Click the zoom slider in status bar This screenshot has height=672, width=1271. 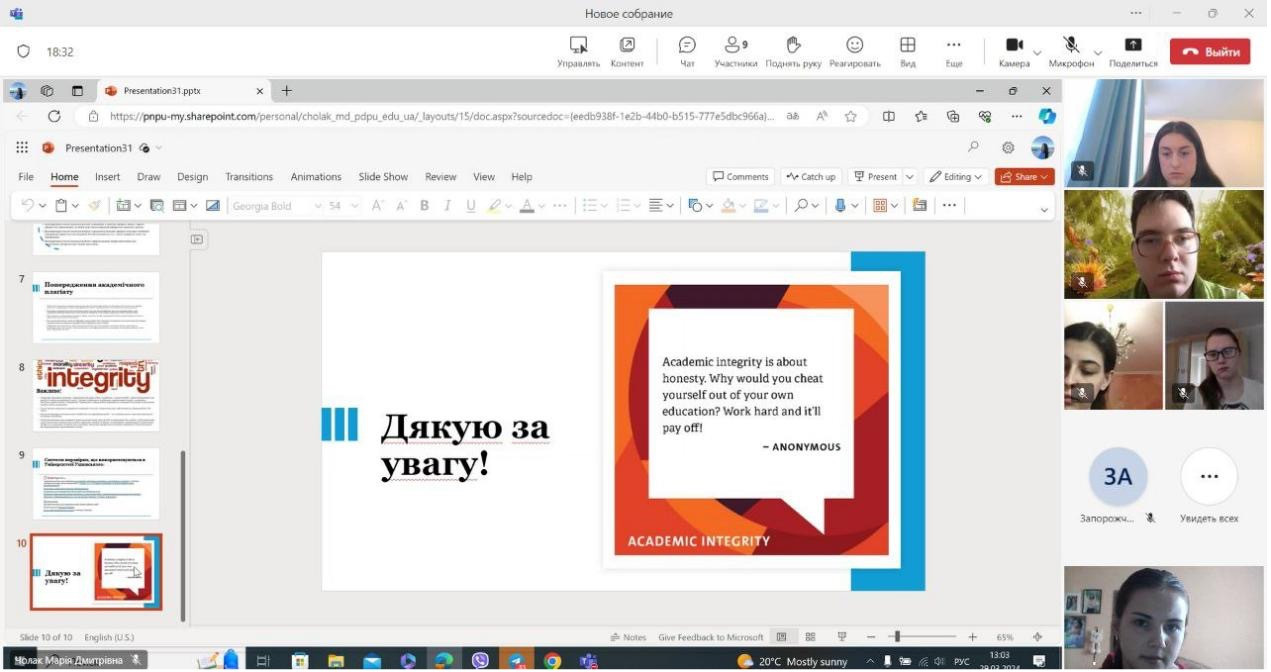[897, 637]
